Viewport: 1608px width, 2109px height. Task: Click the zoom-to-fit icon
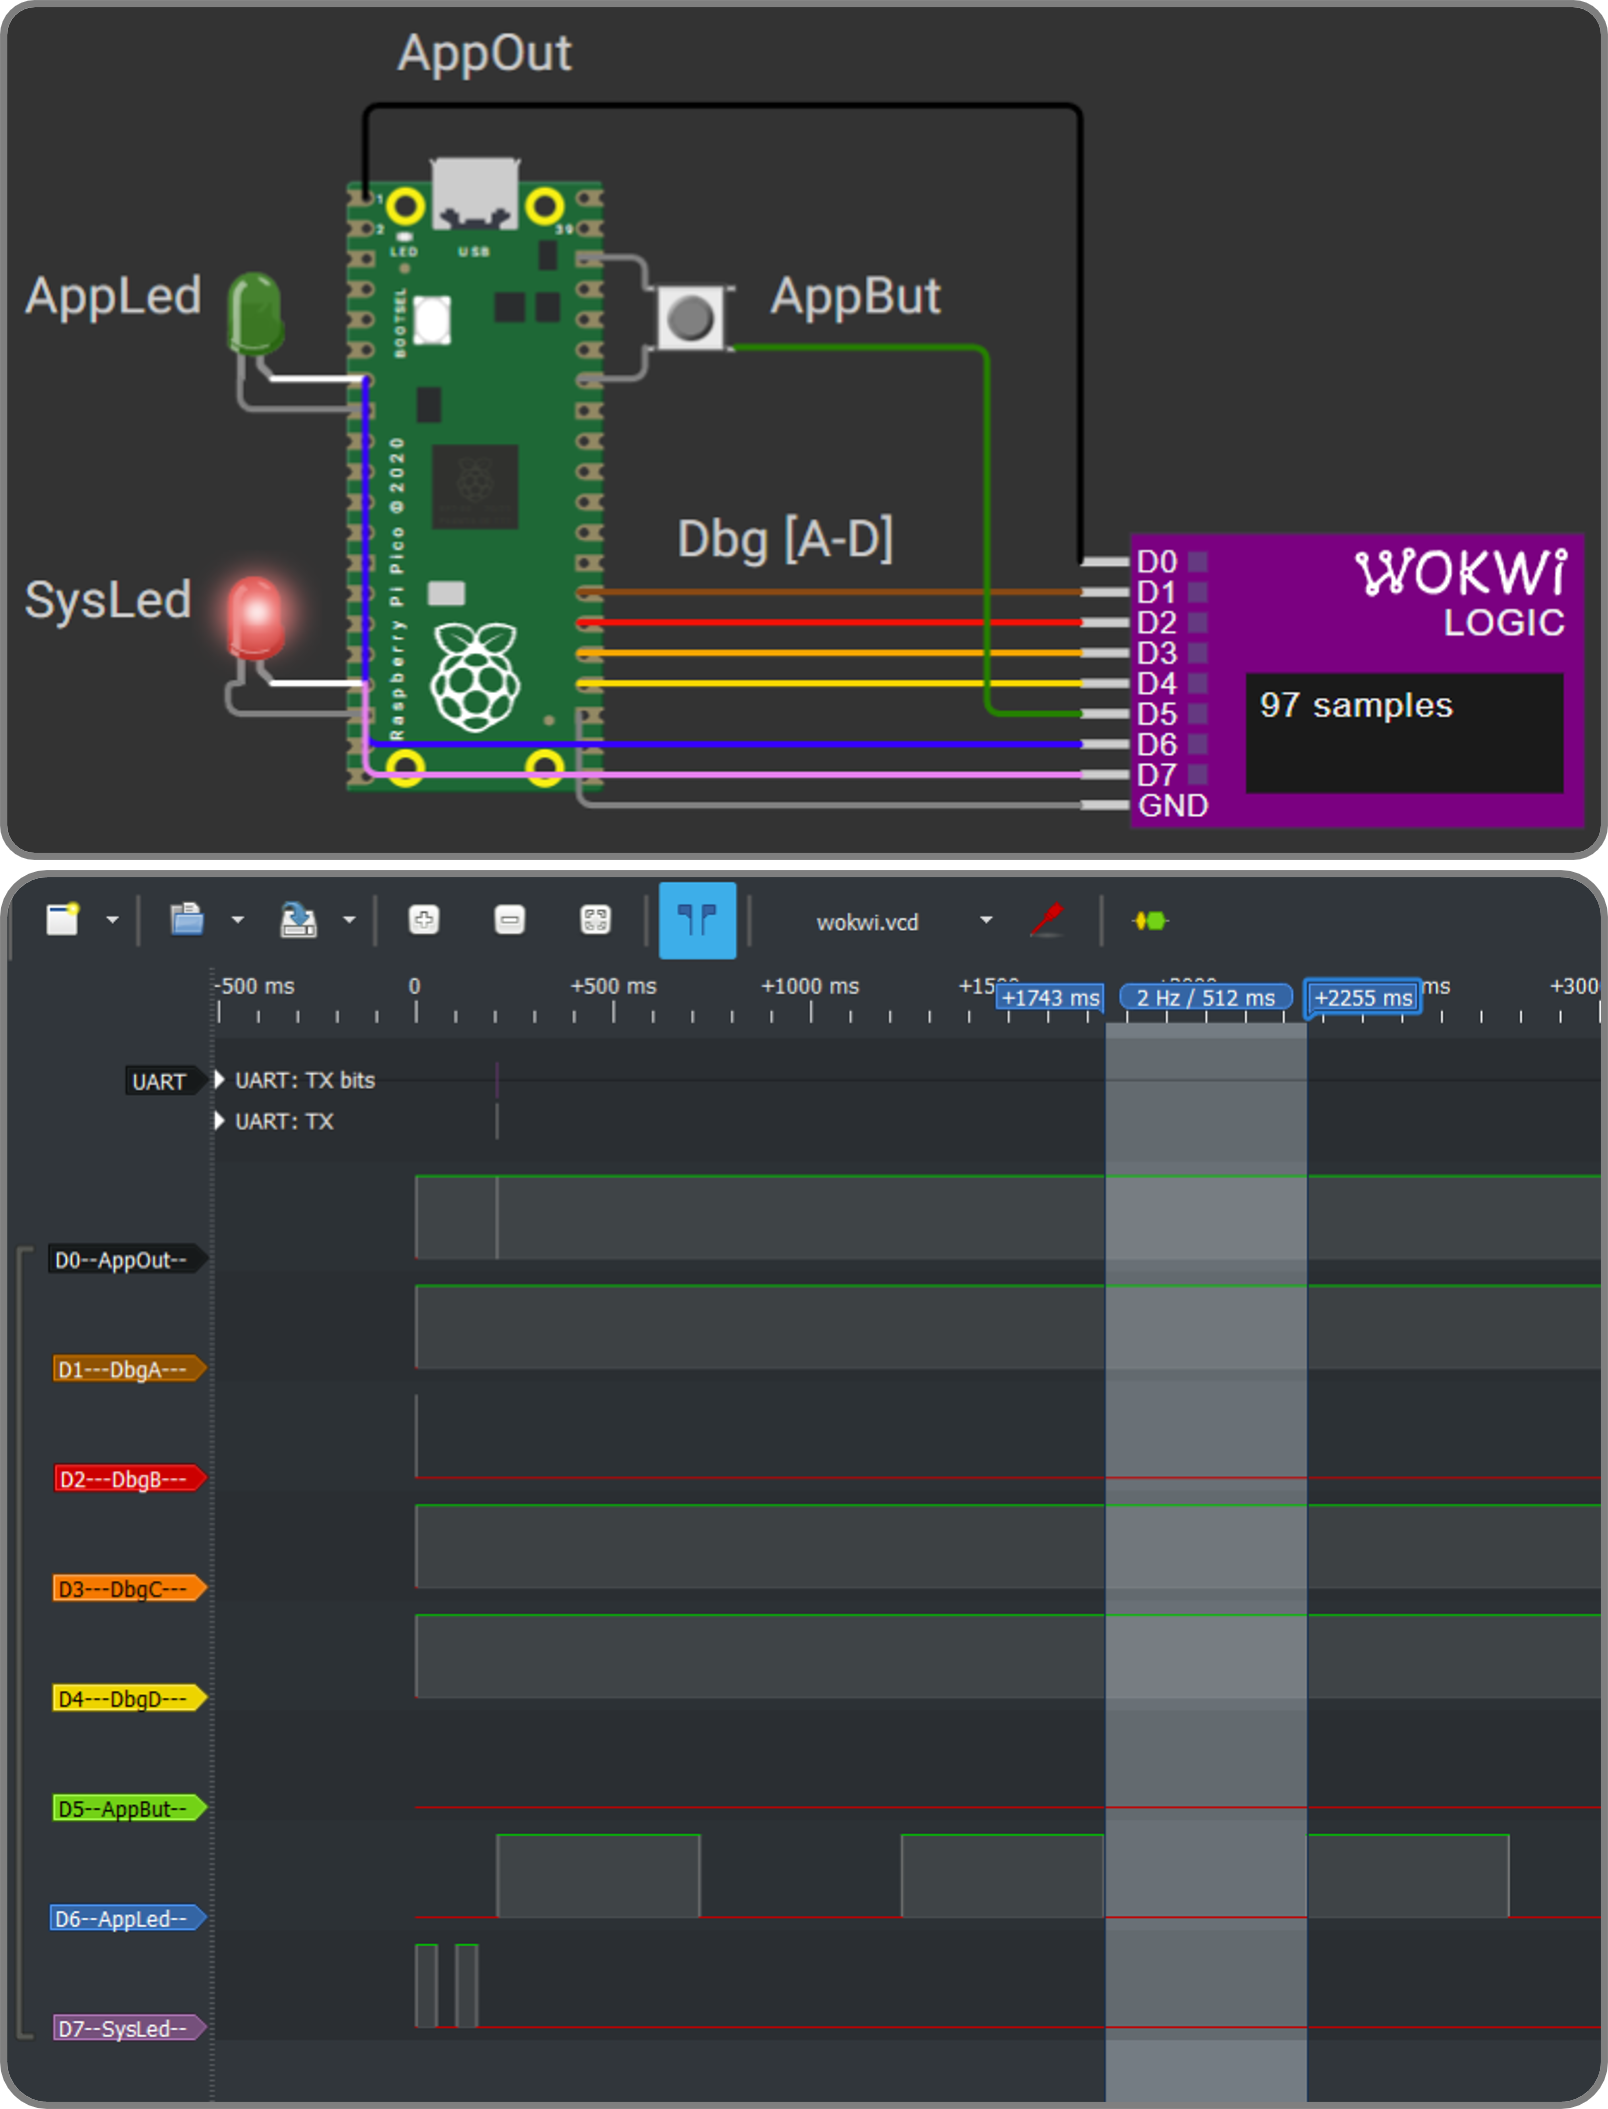(x=595, y=919)
